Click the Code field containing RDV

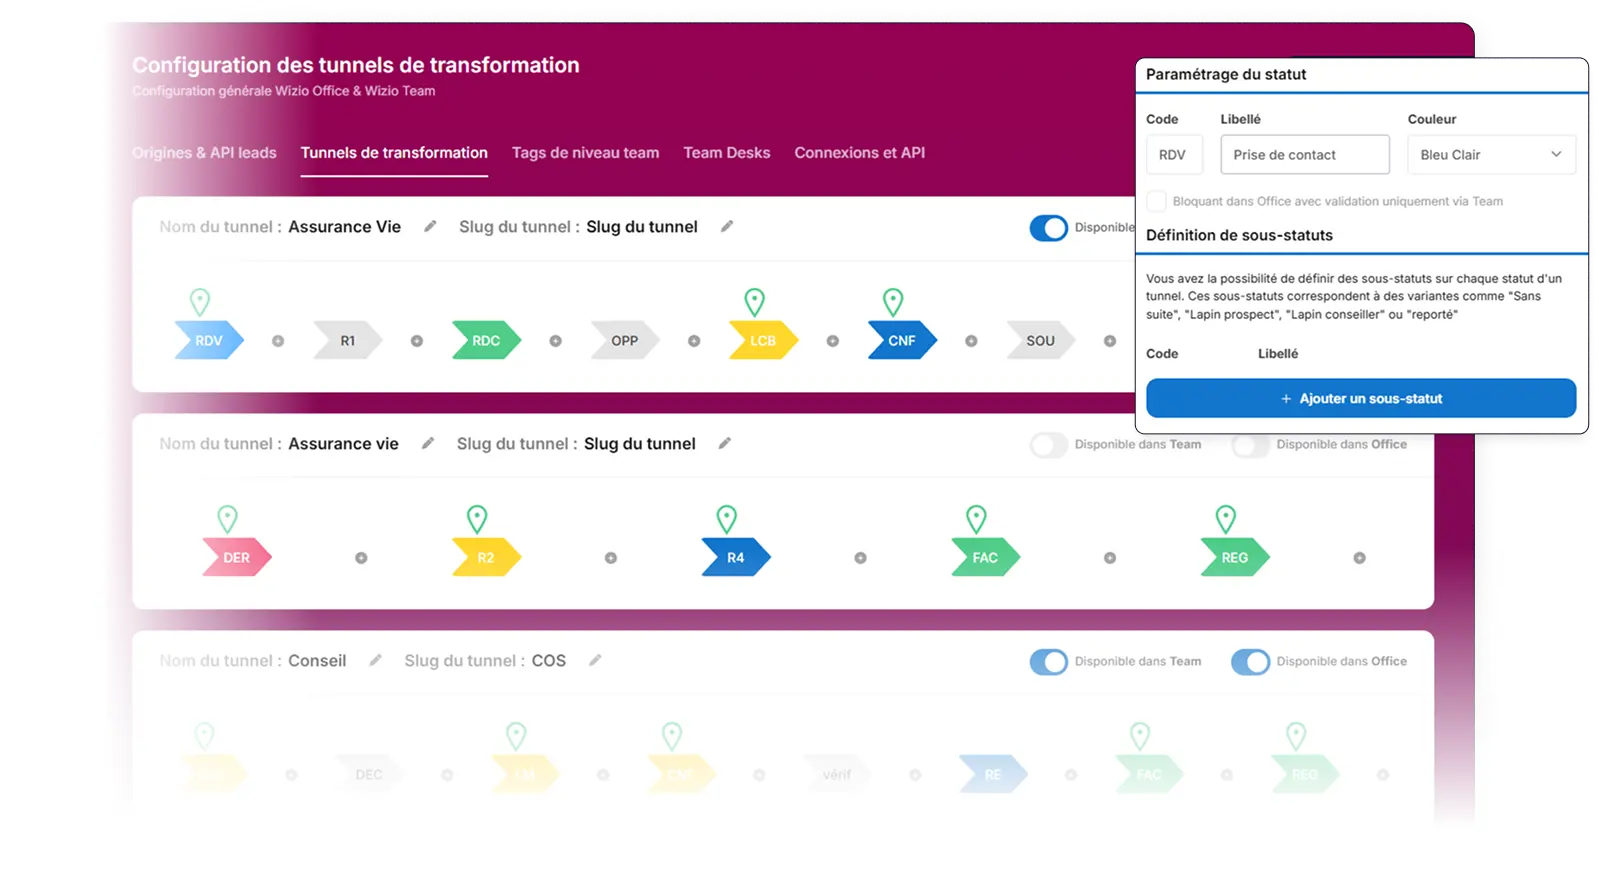click(x=1174, y=155)
